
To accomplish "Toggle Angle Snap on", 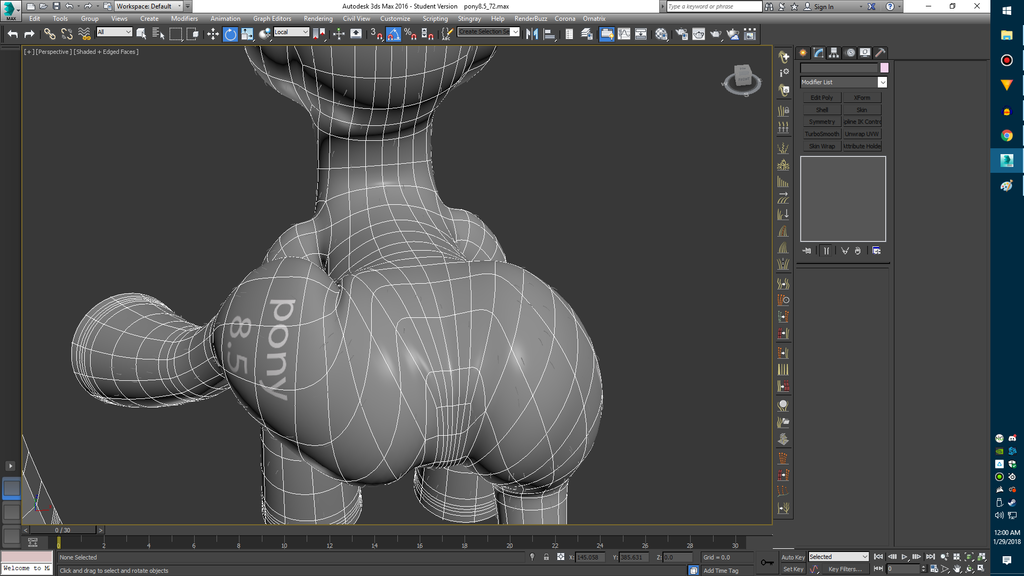I will 392,33.
